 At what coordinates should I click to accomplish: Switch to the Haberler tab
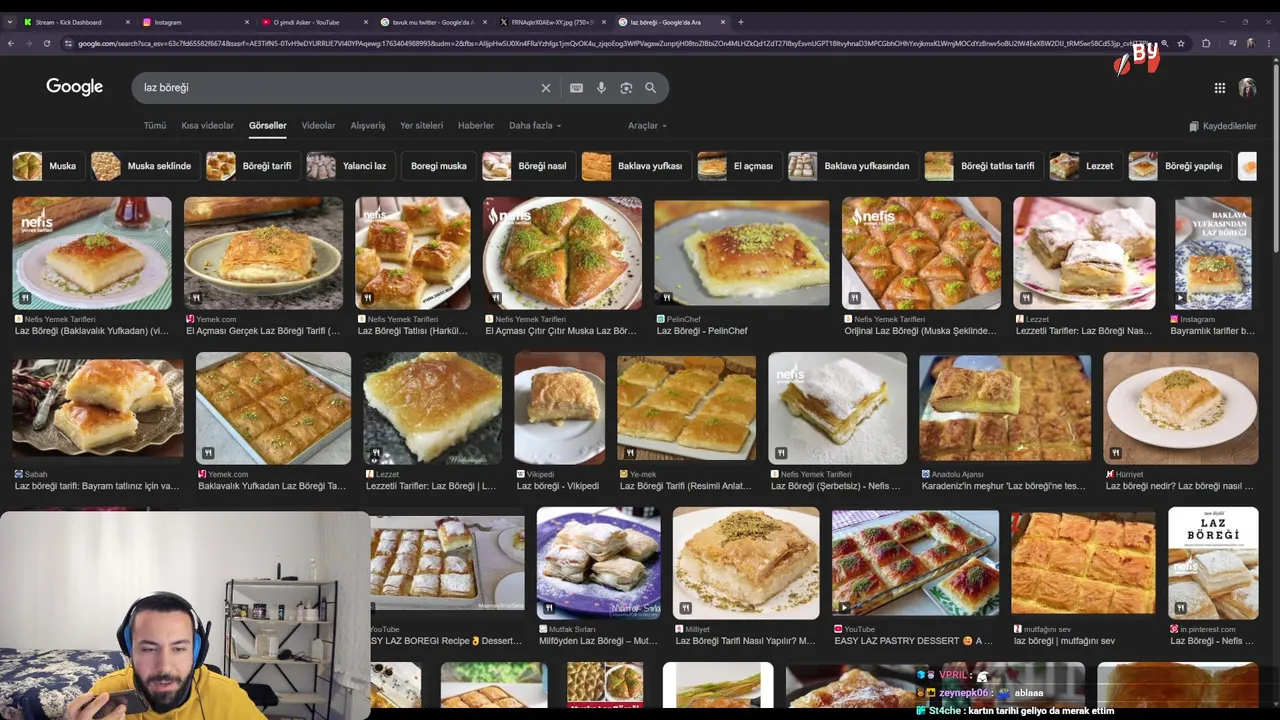coord(475,126)
